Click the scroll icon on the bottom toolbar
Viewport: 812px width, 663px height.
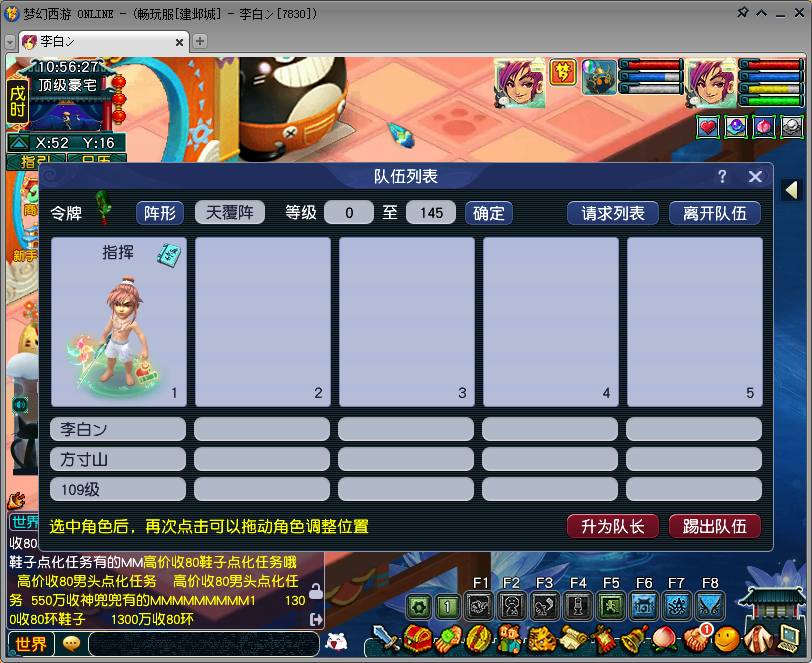[x=574, y=640]
